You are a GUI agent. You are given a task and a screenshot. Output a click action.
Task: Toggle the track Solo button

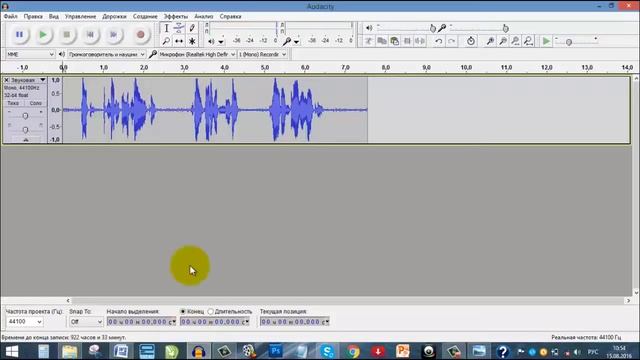pos(36,103)
